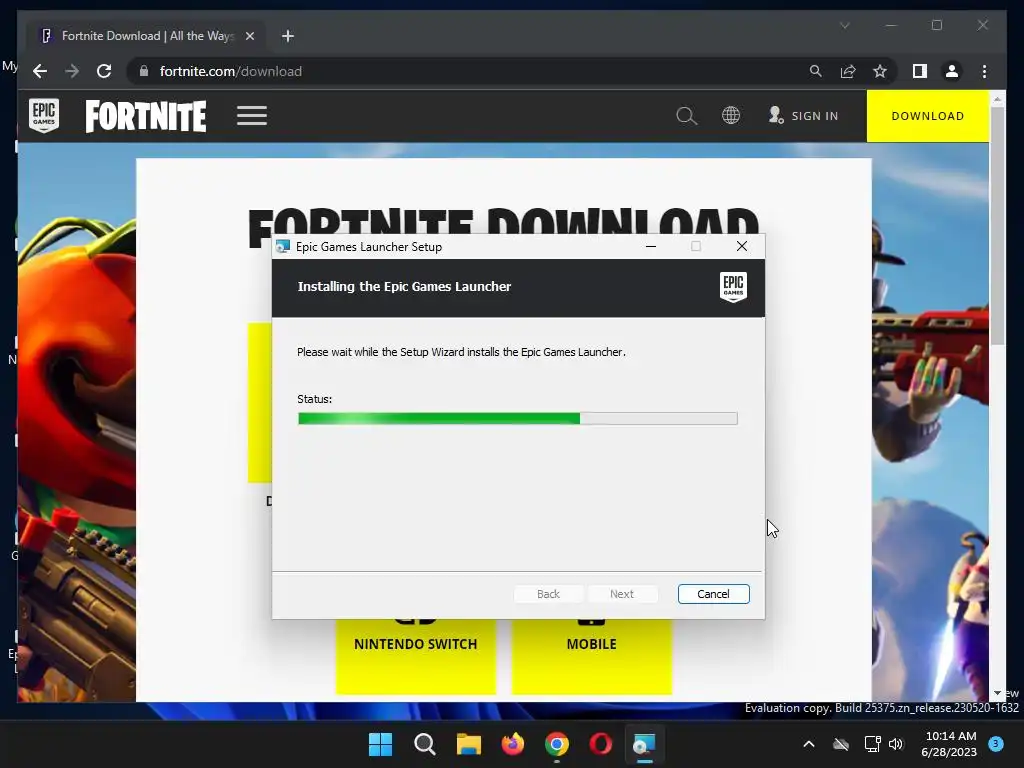Click SIGN IN in the Fortnite header
This screenshot has width=1024, height=768.
(x=803, y=116)
